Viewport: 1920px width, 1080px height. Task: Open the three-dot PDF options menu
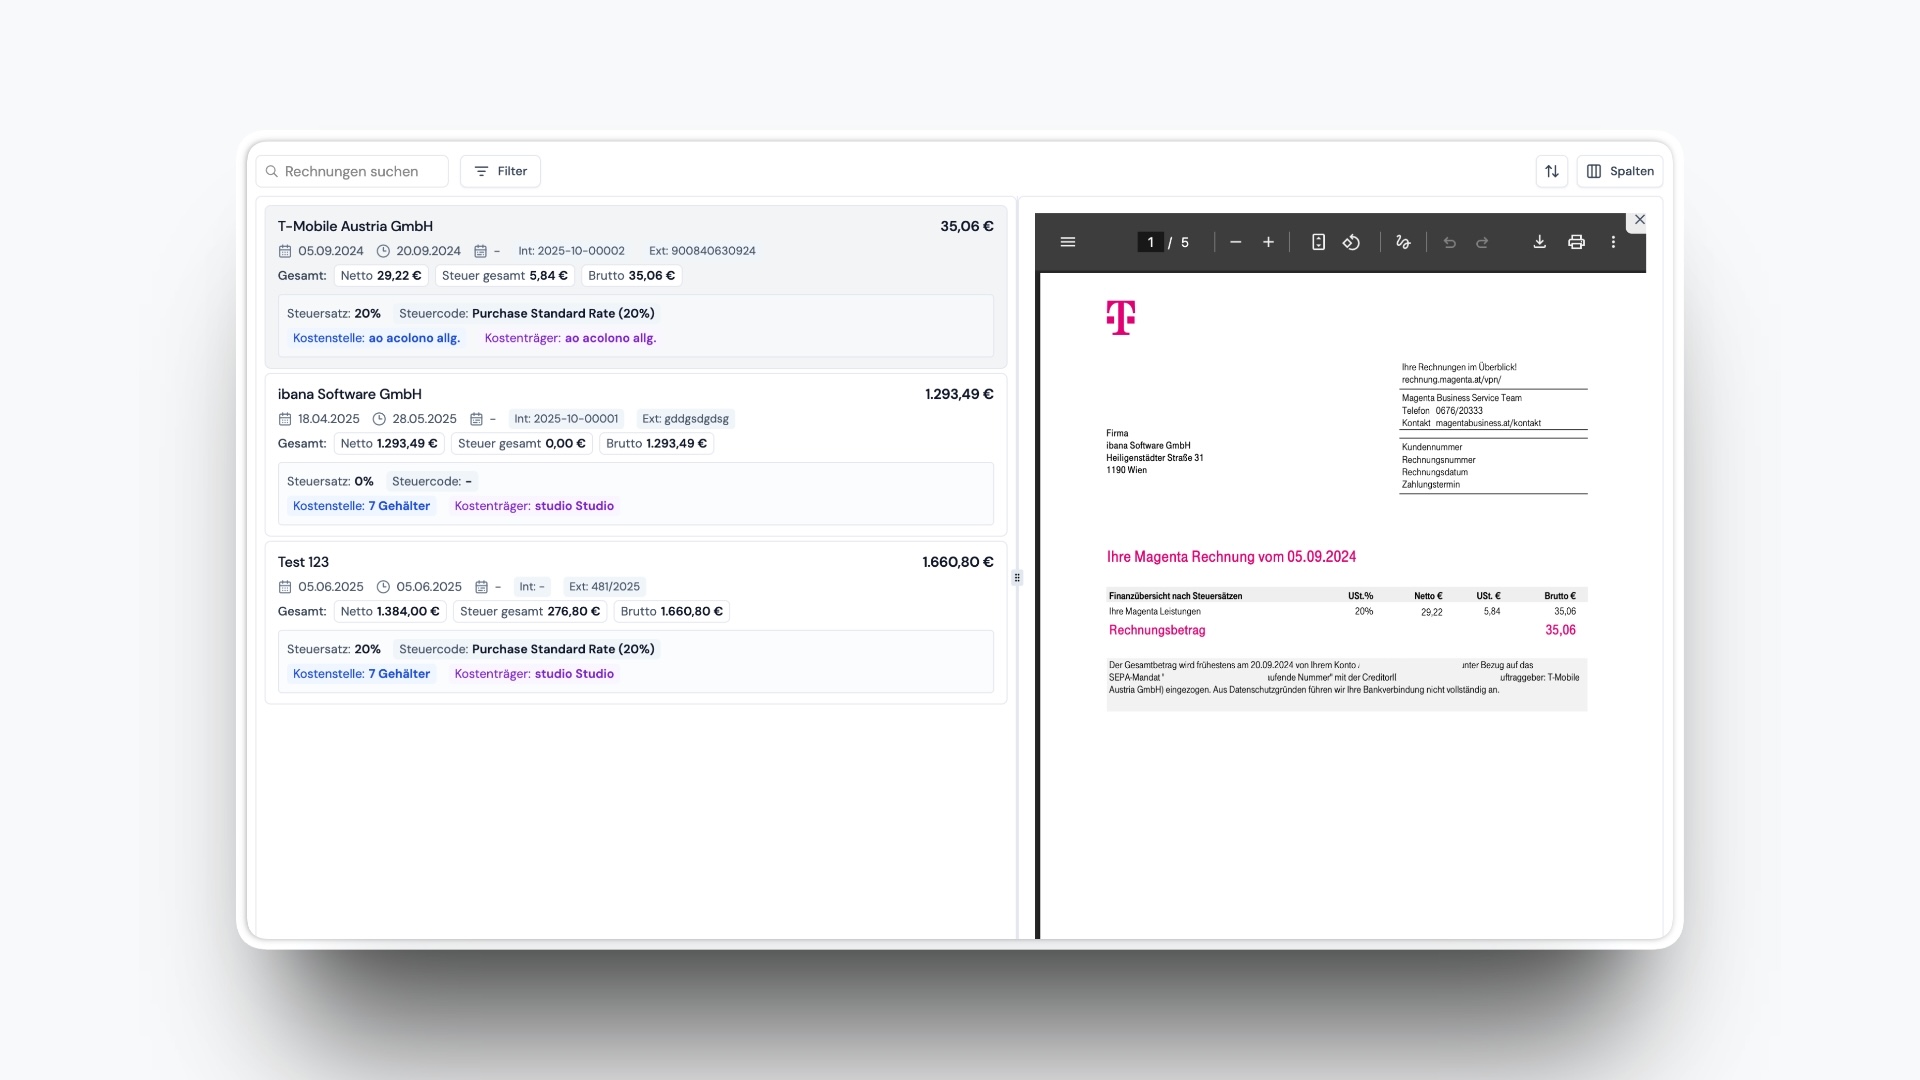pyautogui.click(x=1613, y=242)
